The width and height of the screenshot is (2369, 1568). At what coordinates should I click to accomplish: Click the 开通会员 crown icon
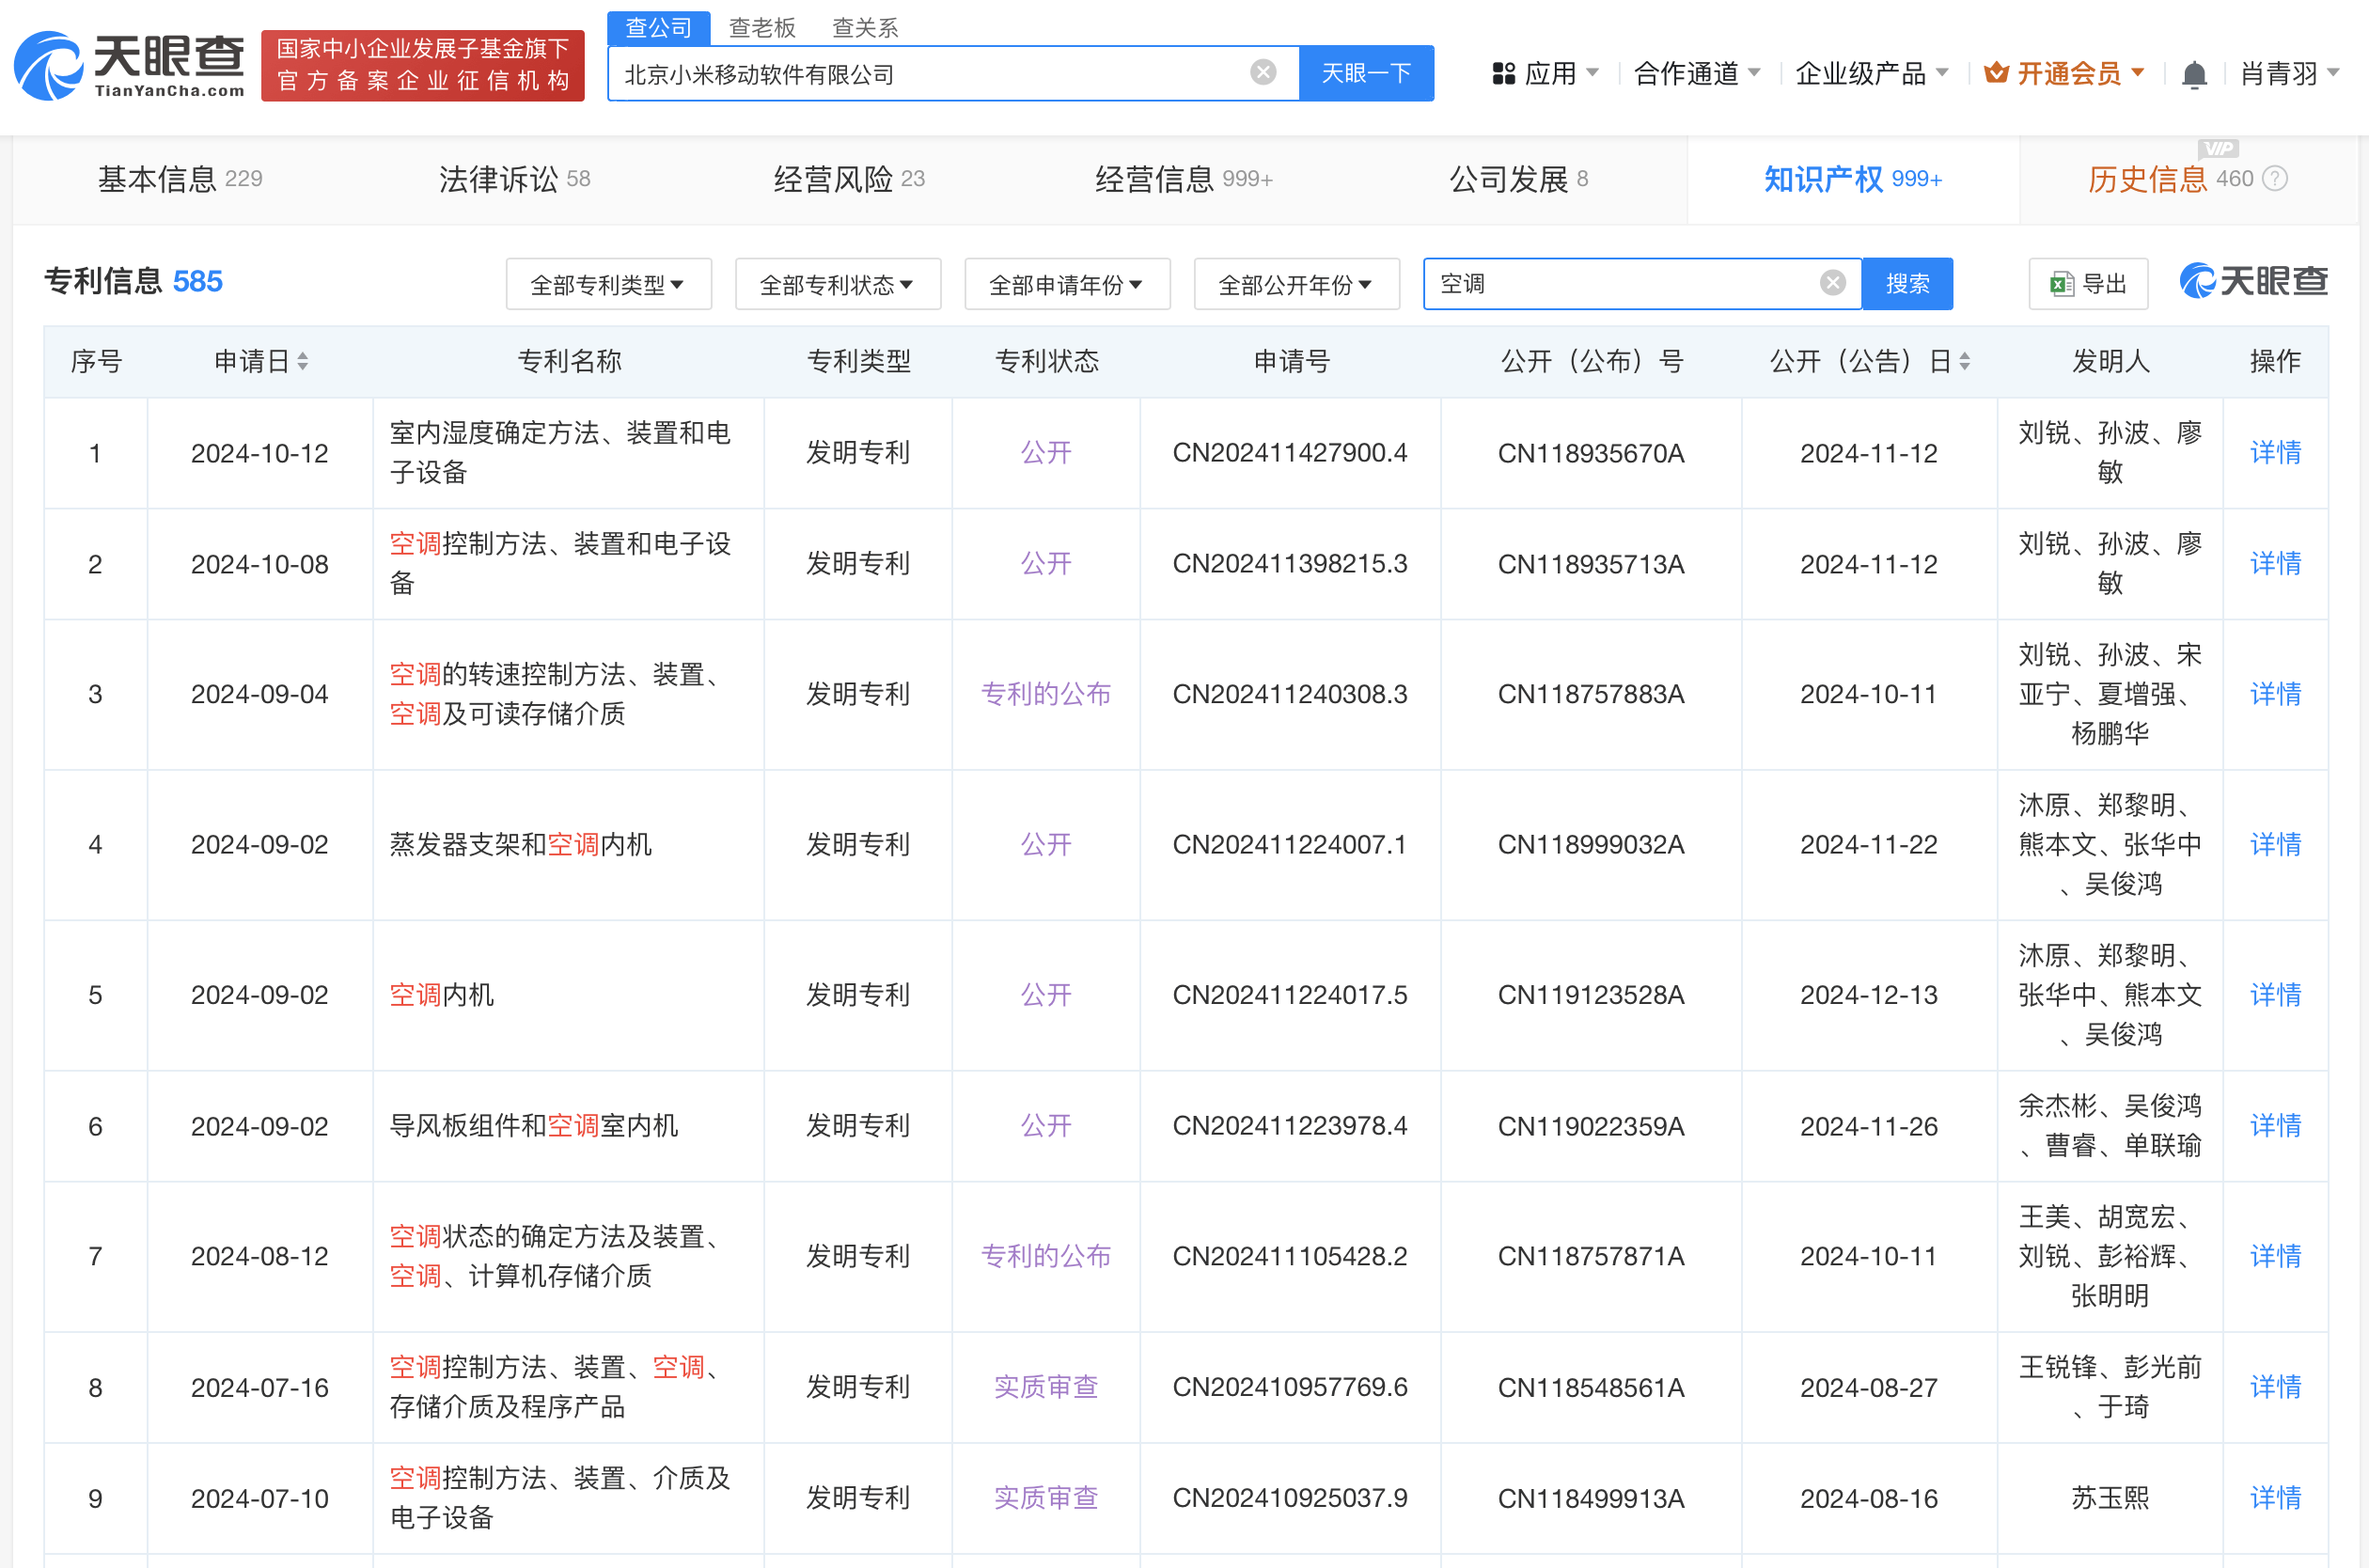coord(1995,73)
